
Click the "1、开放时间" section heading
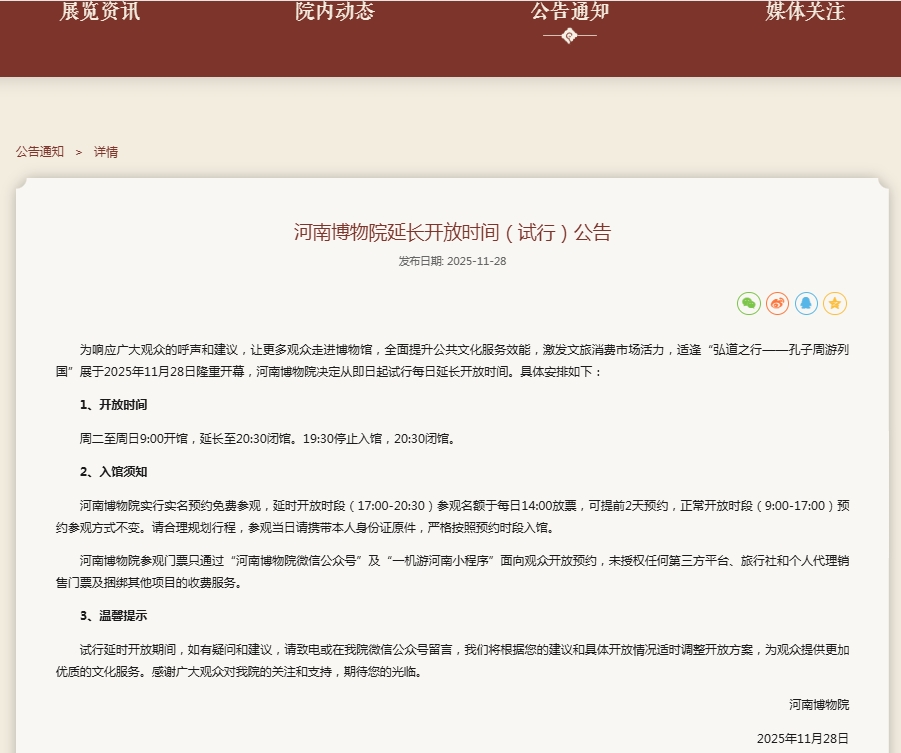tap(114, 405)
